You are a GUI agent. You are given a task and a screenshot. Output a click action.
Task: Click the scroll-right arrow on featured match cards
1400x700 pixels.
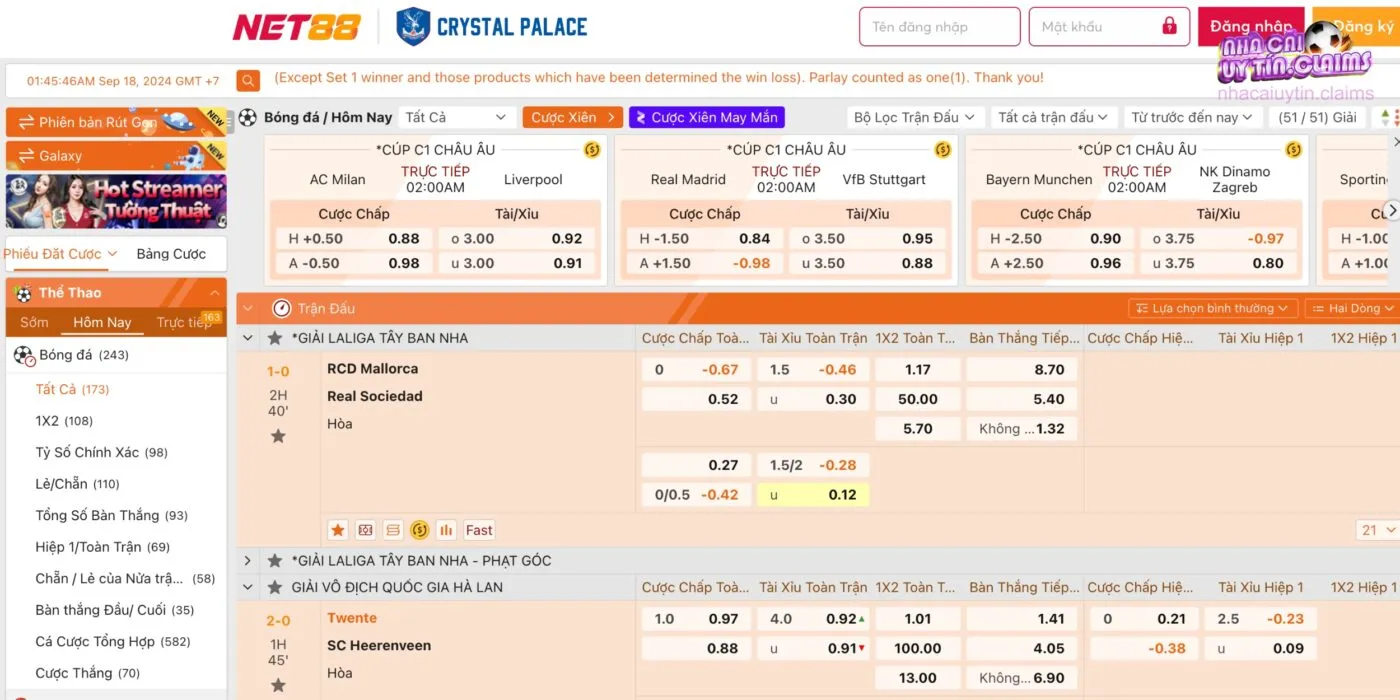(1391, 210)
